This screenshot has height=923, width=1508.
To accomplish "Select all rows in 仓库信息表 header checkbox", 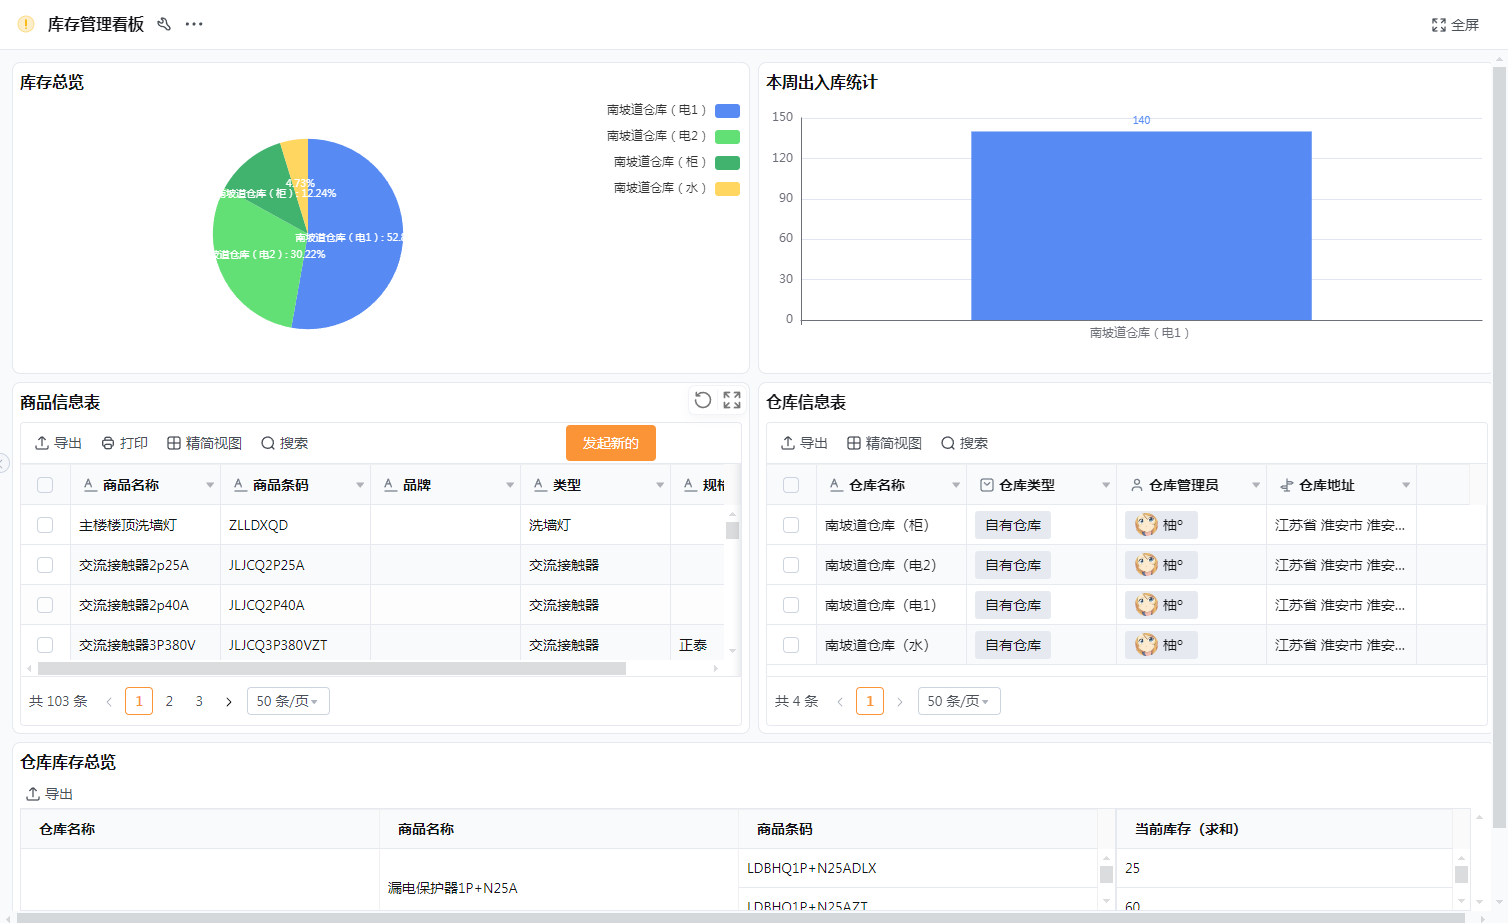I will click(x=791, y=485).
